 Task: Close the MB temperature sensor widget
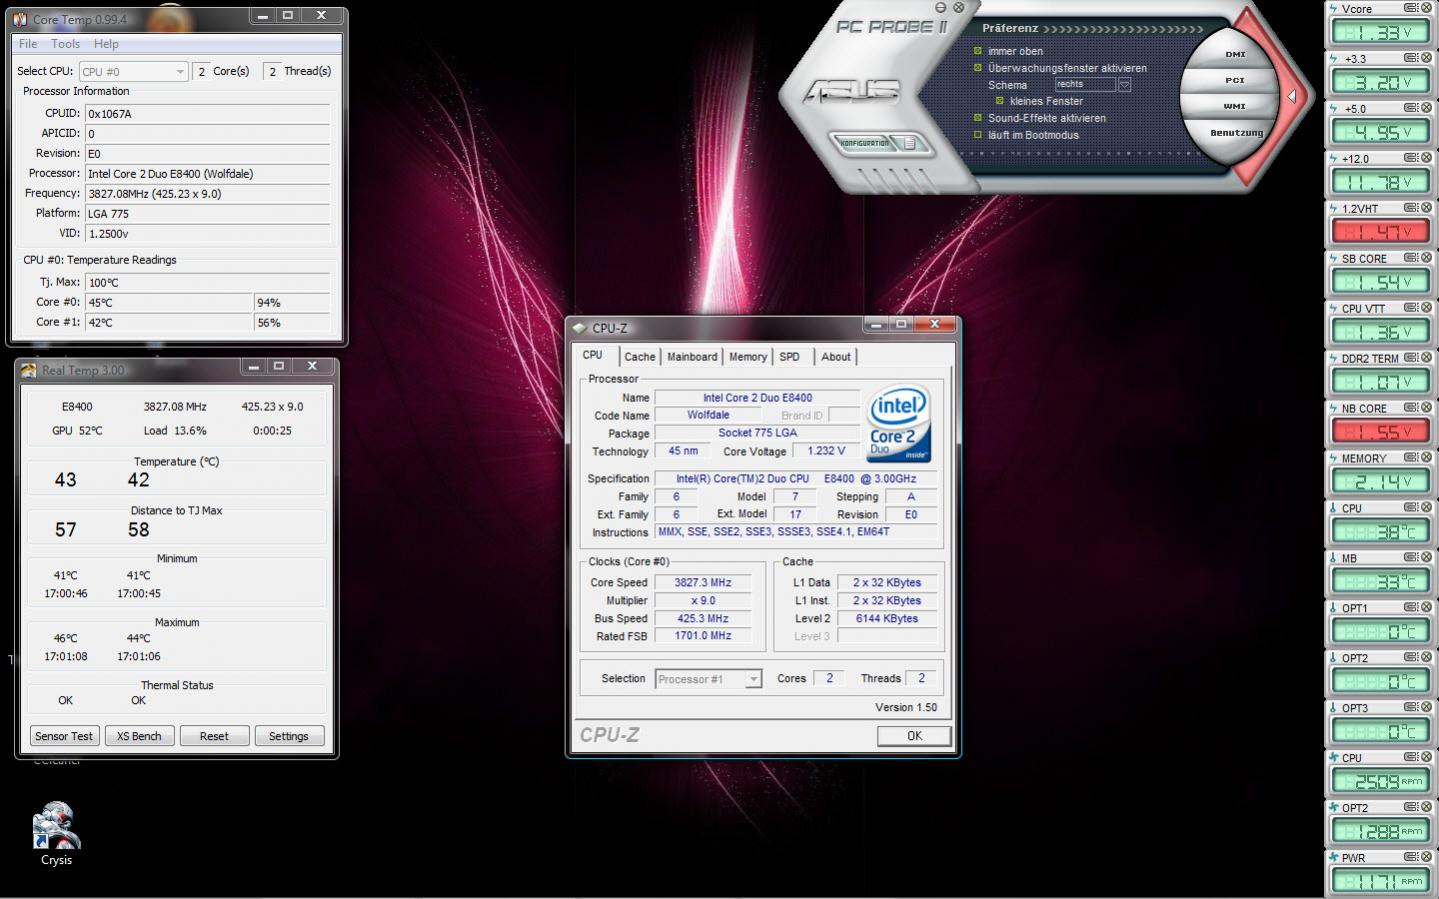(x=1427, y=558)
